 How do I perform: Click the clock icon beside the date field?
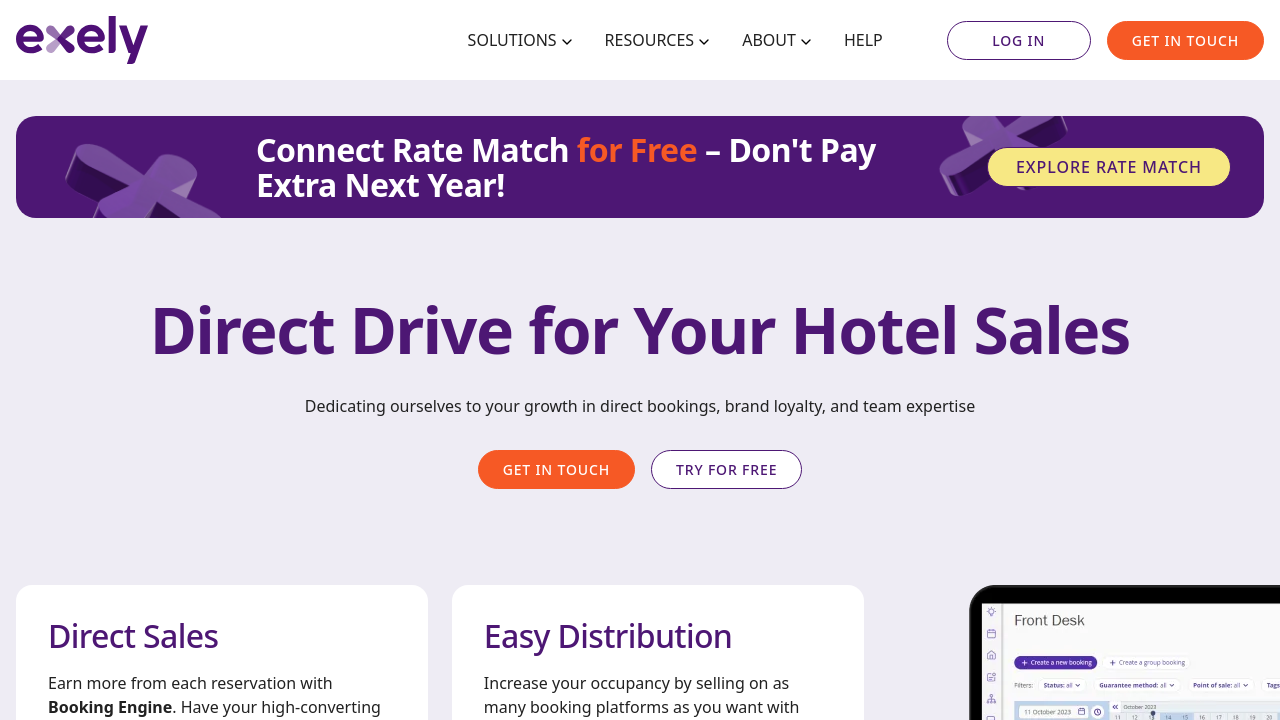click(x=1097, y=712)
